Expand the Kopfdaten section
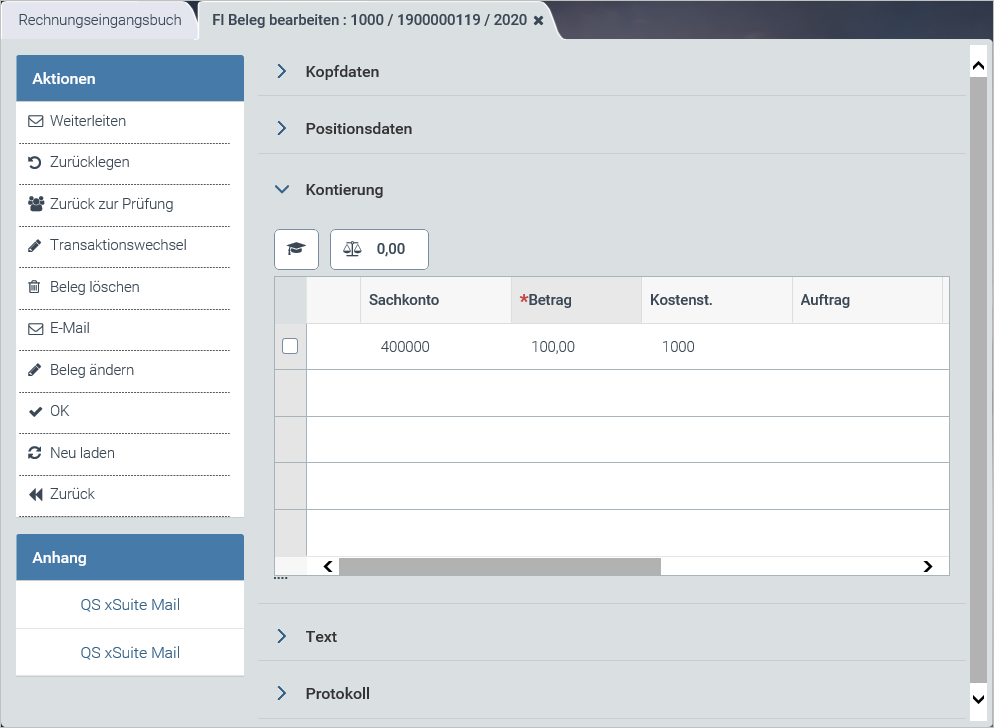The image size is (994, 728). 282,72
